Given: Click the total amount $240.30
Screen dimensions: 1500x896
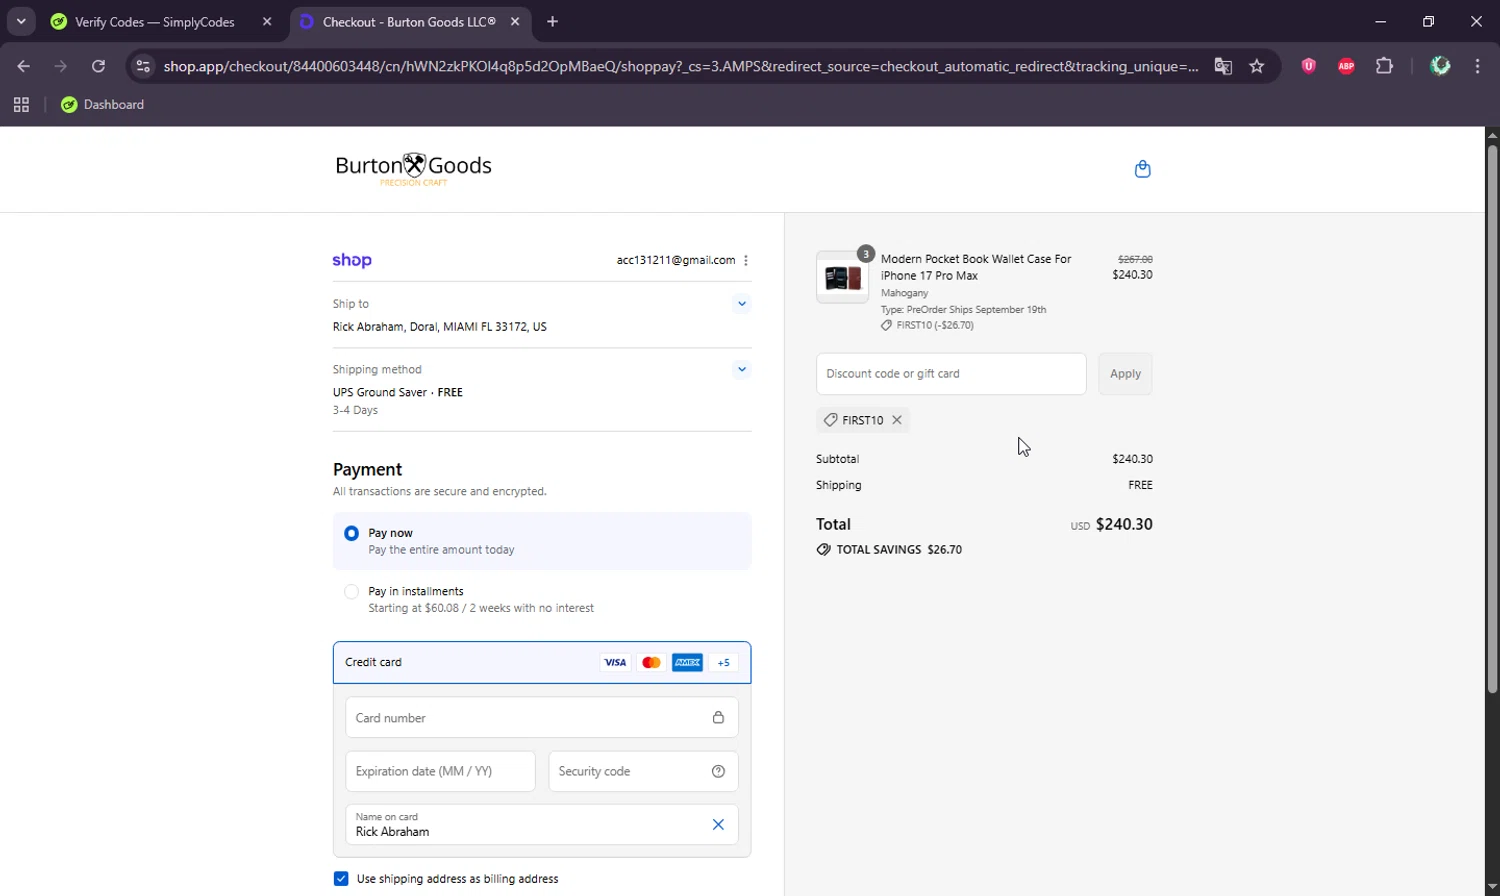Looking at the screenshot, I should pos(1124,524).
